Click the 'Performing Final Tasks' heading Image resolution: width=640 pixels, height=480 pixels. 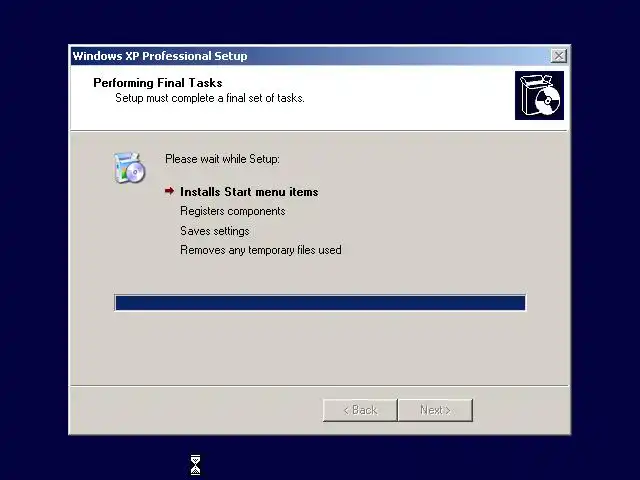click(x=158, y=83)
